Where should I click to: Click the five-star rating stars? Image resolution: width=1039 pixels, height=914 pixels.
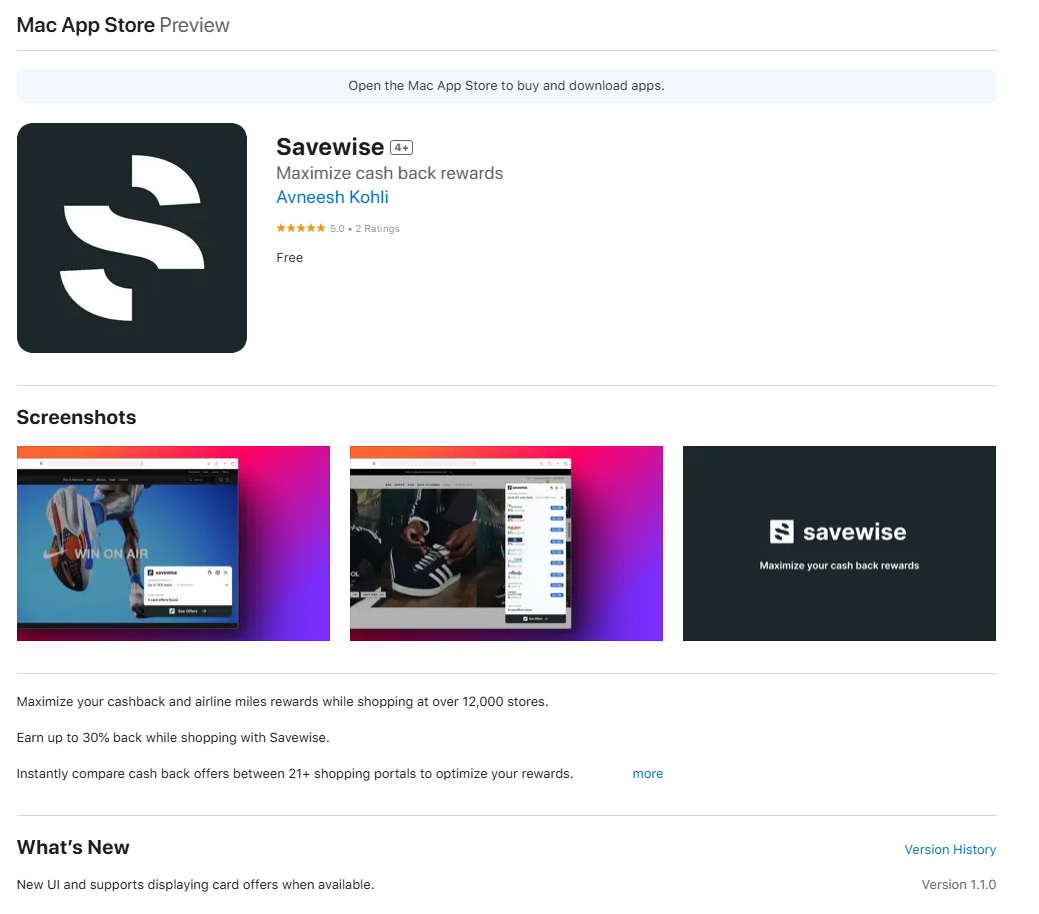click(301, 229)
